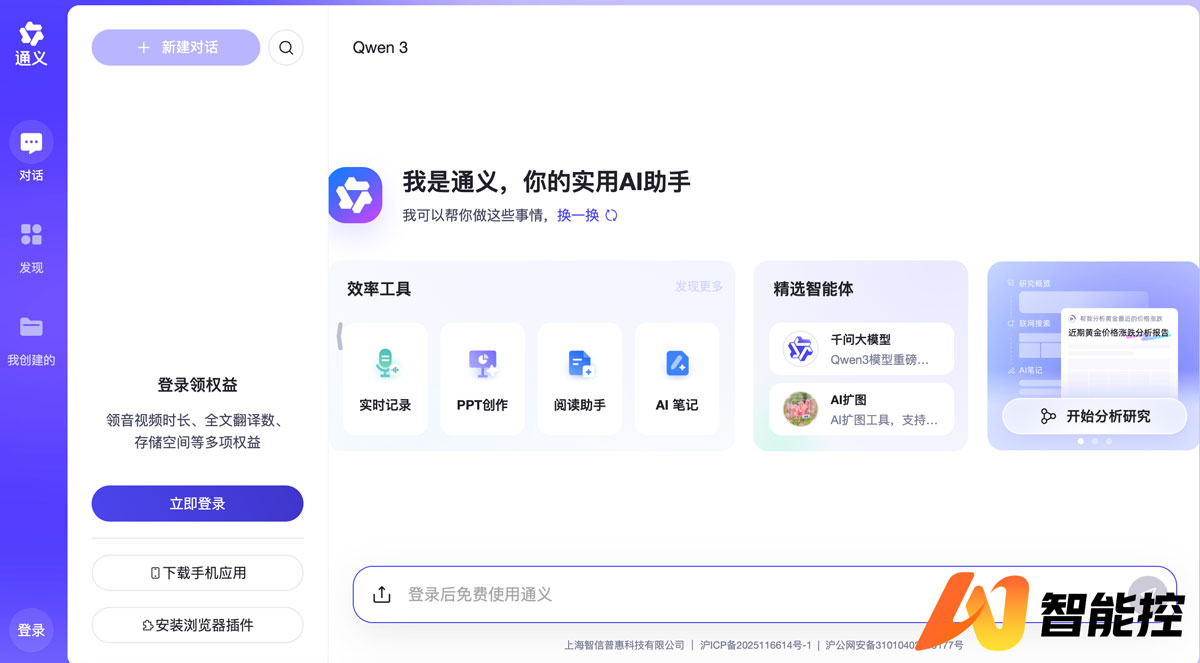Open the AI扩图 agent
The height and width of the screenshot is (663, 1200).
[861, 409]
